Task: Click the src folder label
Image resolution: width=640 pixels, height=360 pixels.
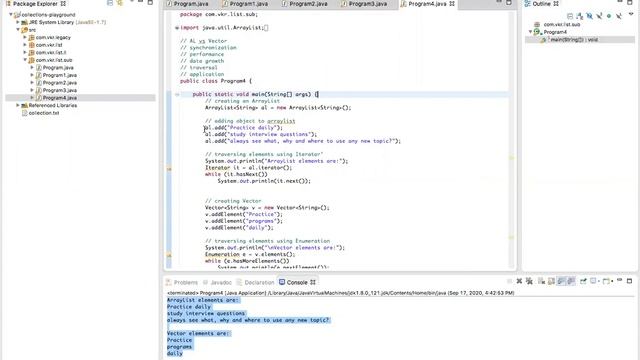Action: point(32,30)
